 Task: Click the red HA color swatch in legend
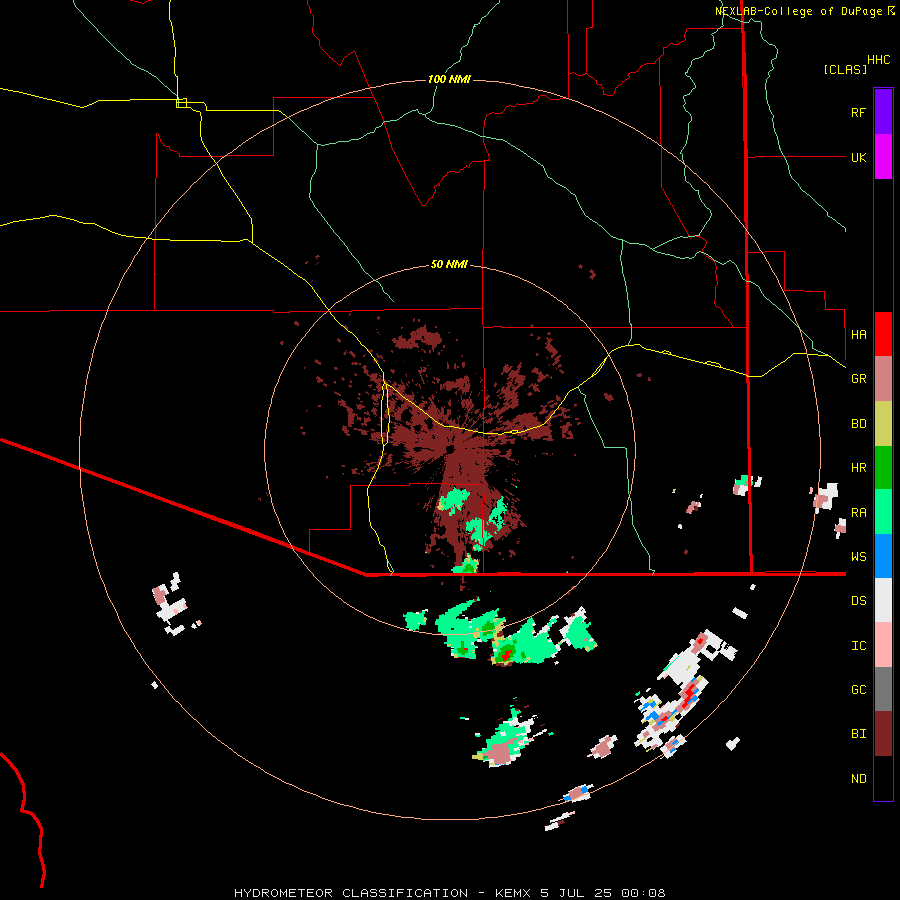tap(883, 334)
